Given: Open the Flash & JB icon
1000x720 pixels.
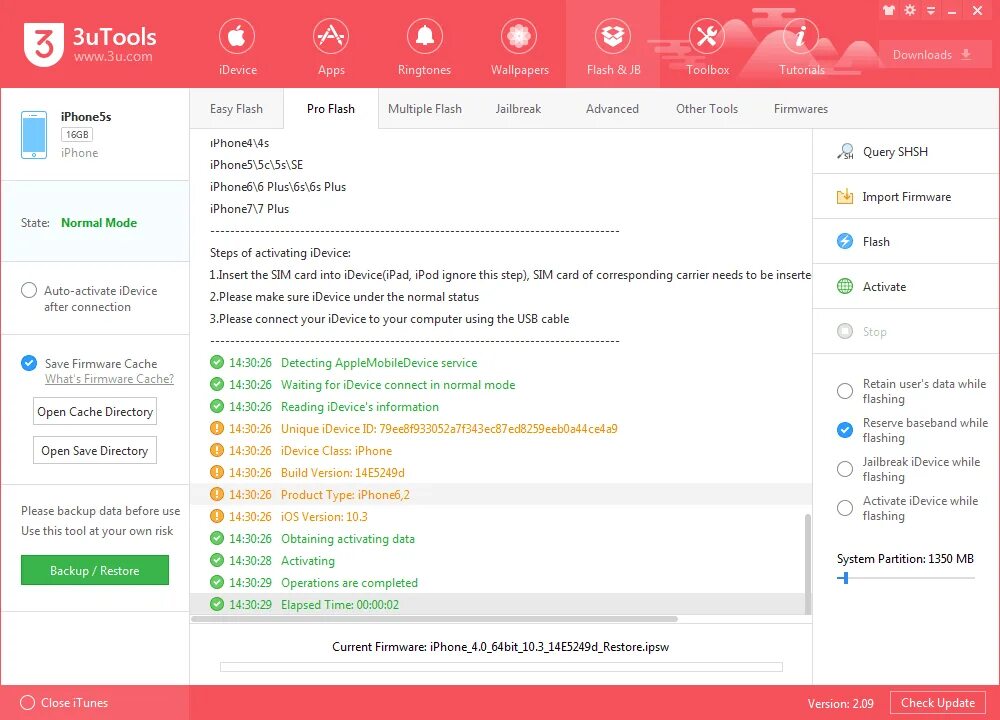Looking at the screenshot, I should pos(613,36).
